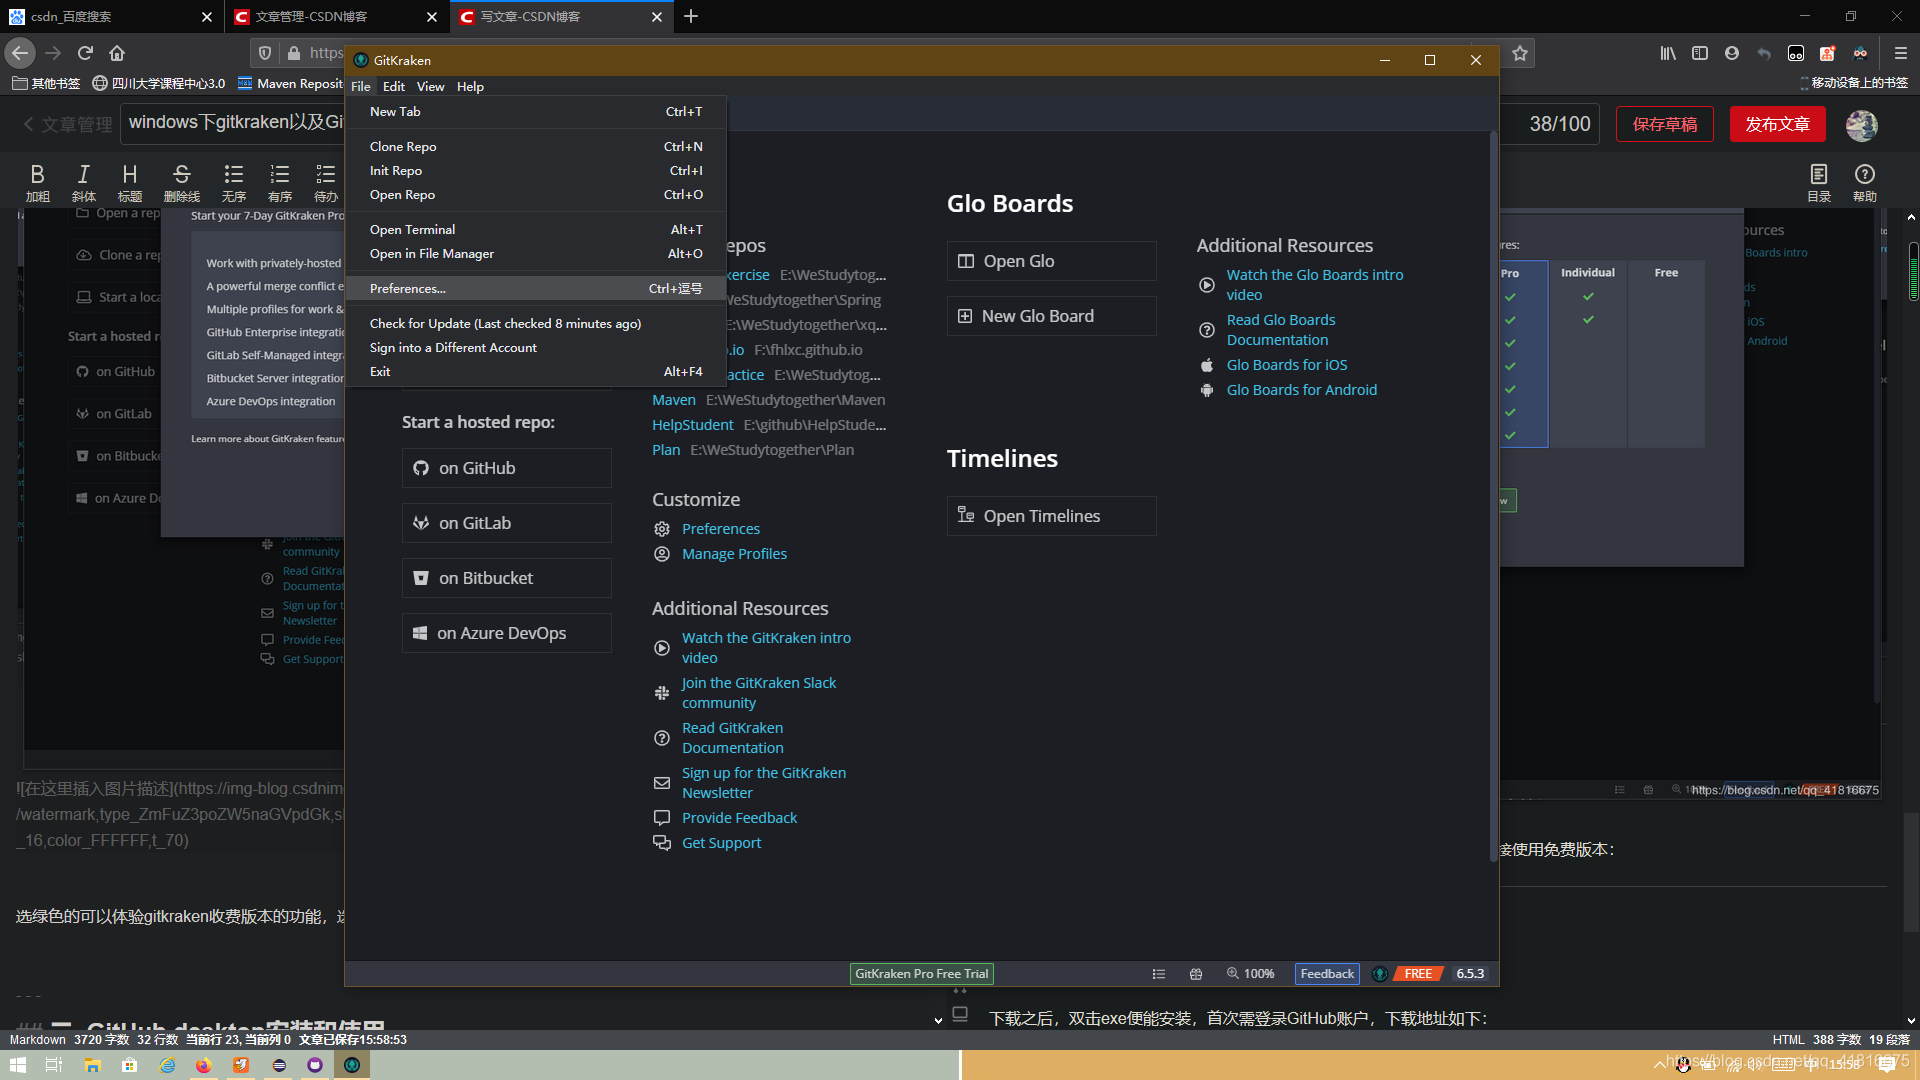Viewport: 1920px width, 1080px height.
Task: Click the browser home icon
Action: pyautogui.click(x=117, y=53)
